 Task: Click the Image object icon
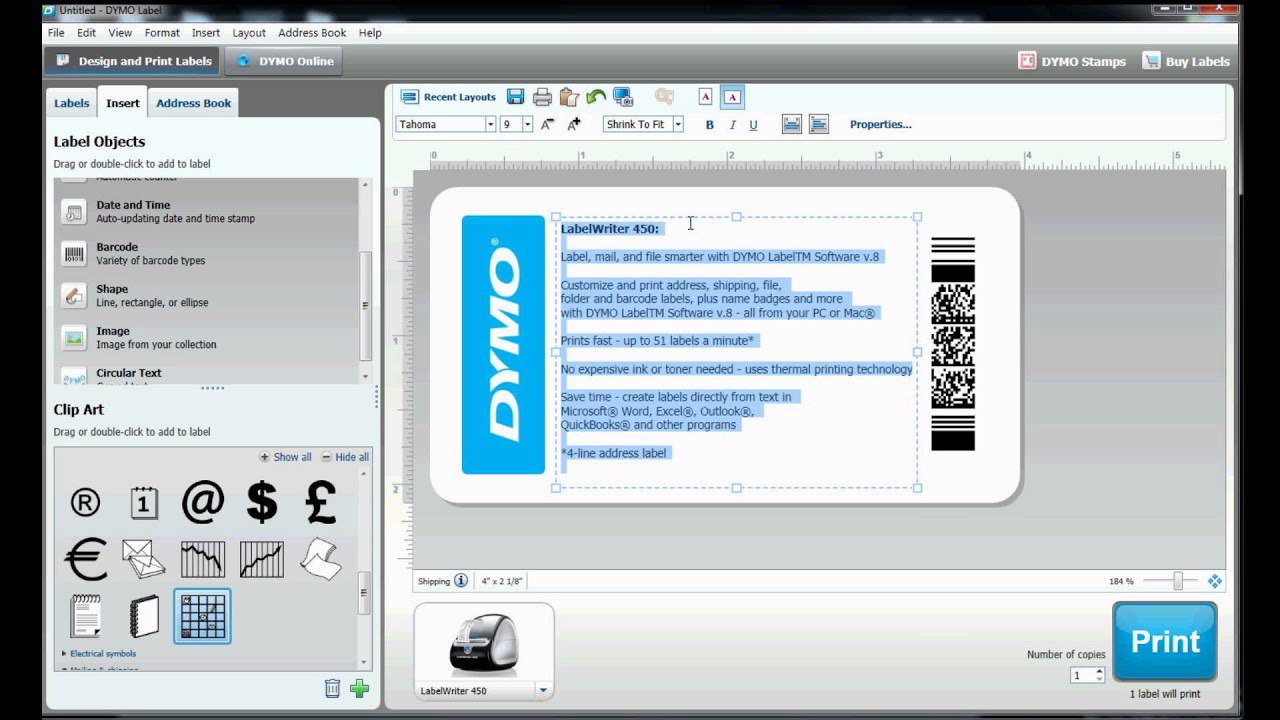tap(74, 338)
